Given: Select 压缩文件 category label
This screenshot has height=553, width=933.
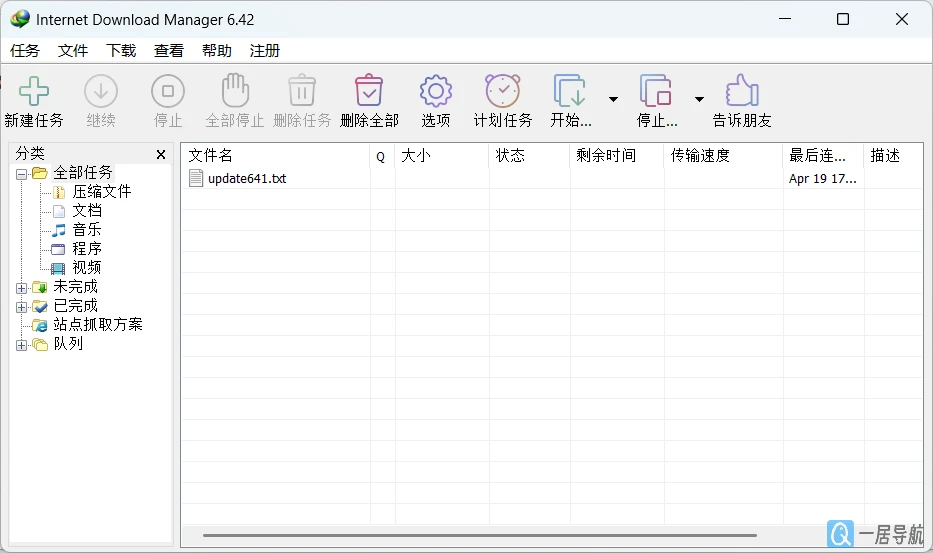Looking at the screenshot, I should point(102,192).
